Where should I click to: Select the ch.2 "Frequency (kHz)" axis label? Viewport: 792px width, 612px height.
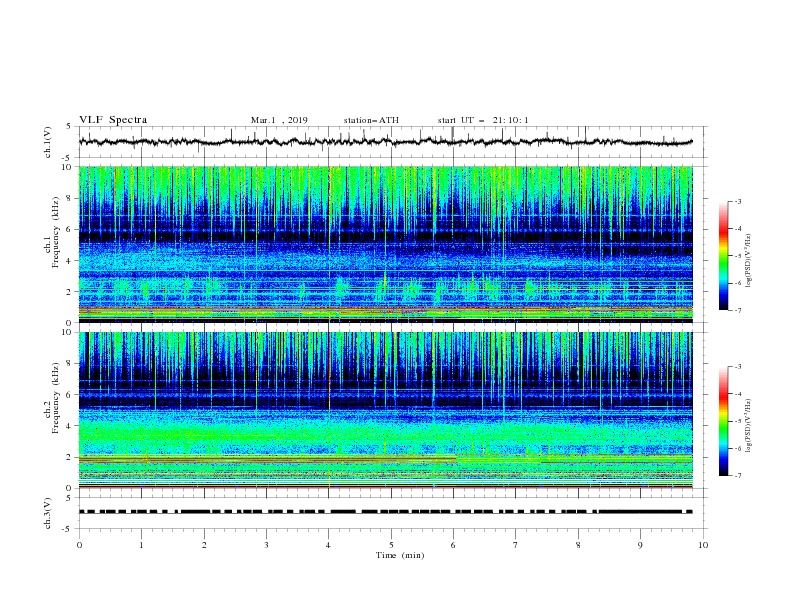56,397
